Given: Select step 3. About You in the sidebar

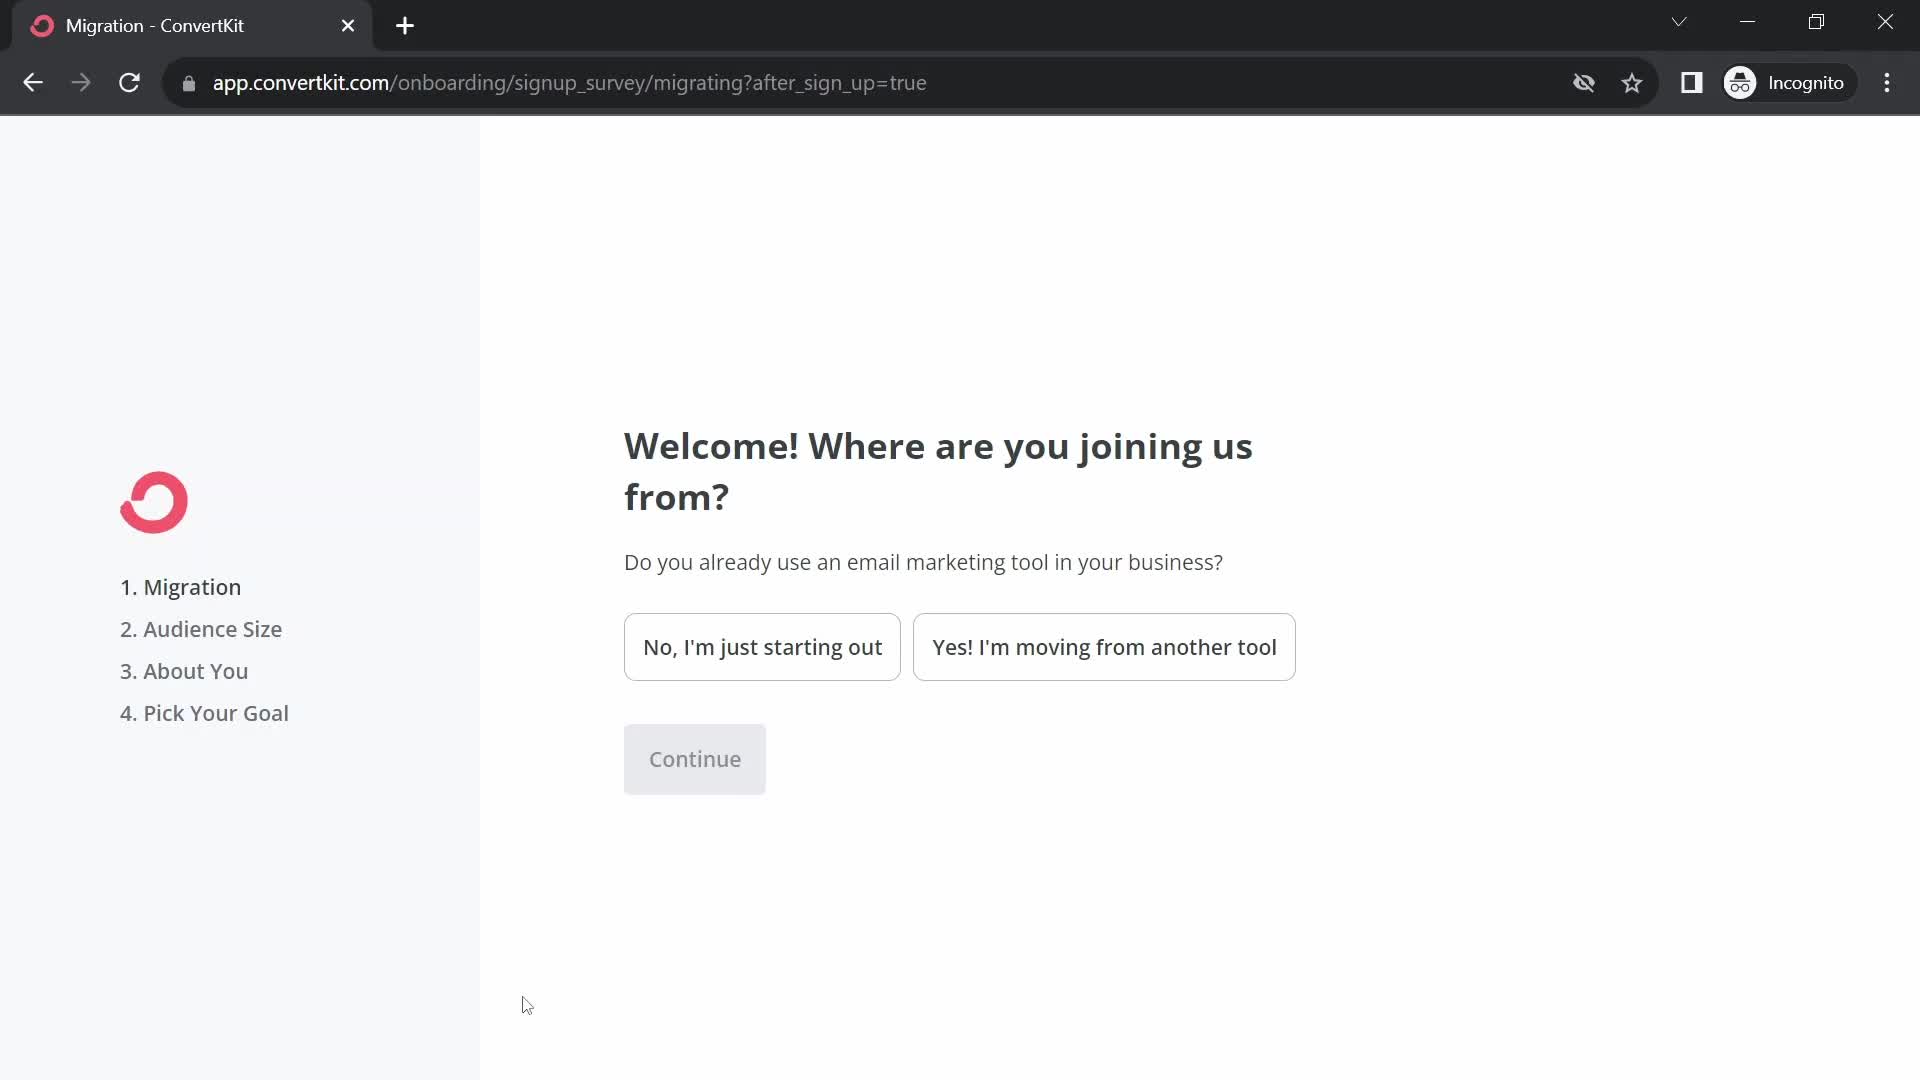Looking at the screenshot, I should click(184, 671).
